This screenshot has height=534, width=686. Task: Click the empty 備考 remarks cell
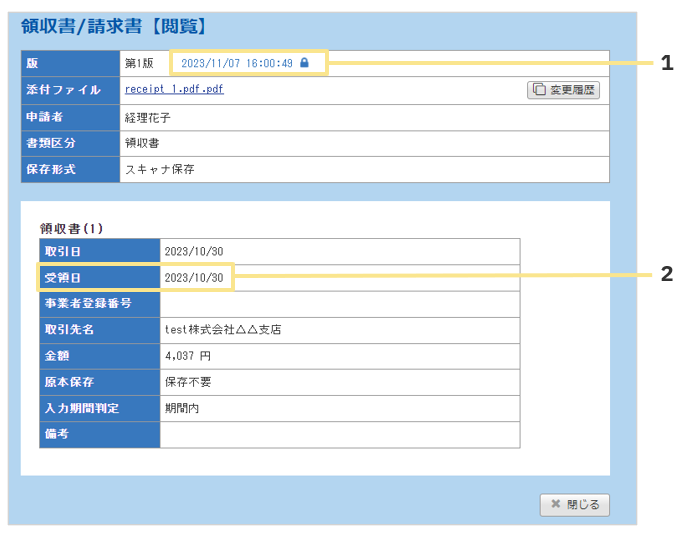tap(339, 434)
